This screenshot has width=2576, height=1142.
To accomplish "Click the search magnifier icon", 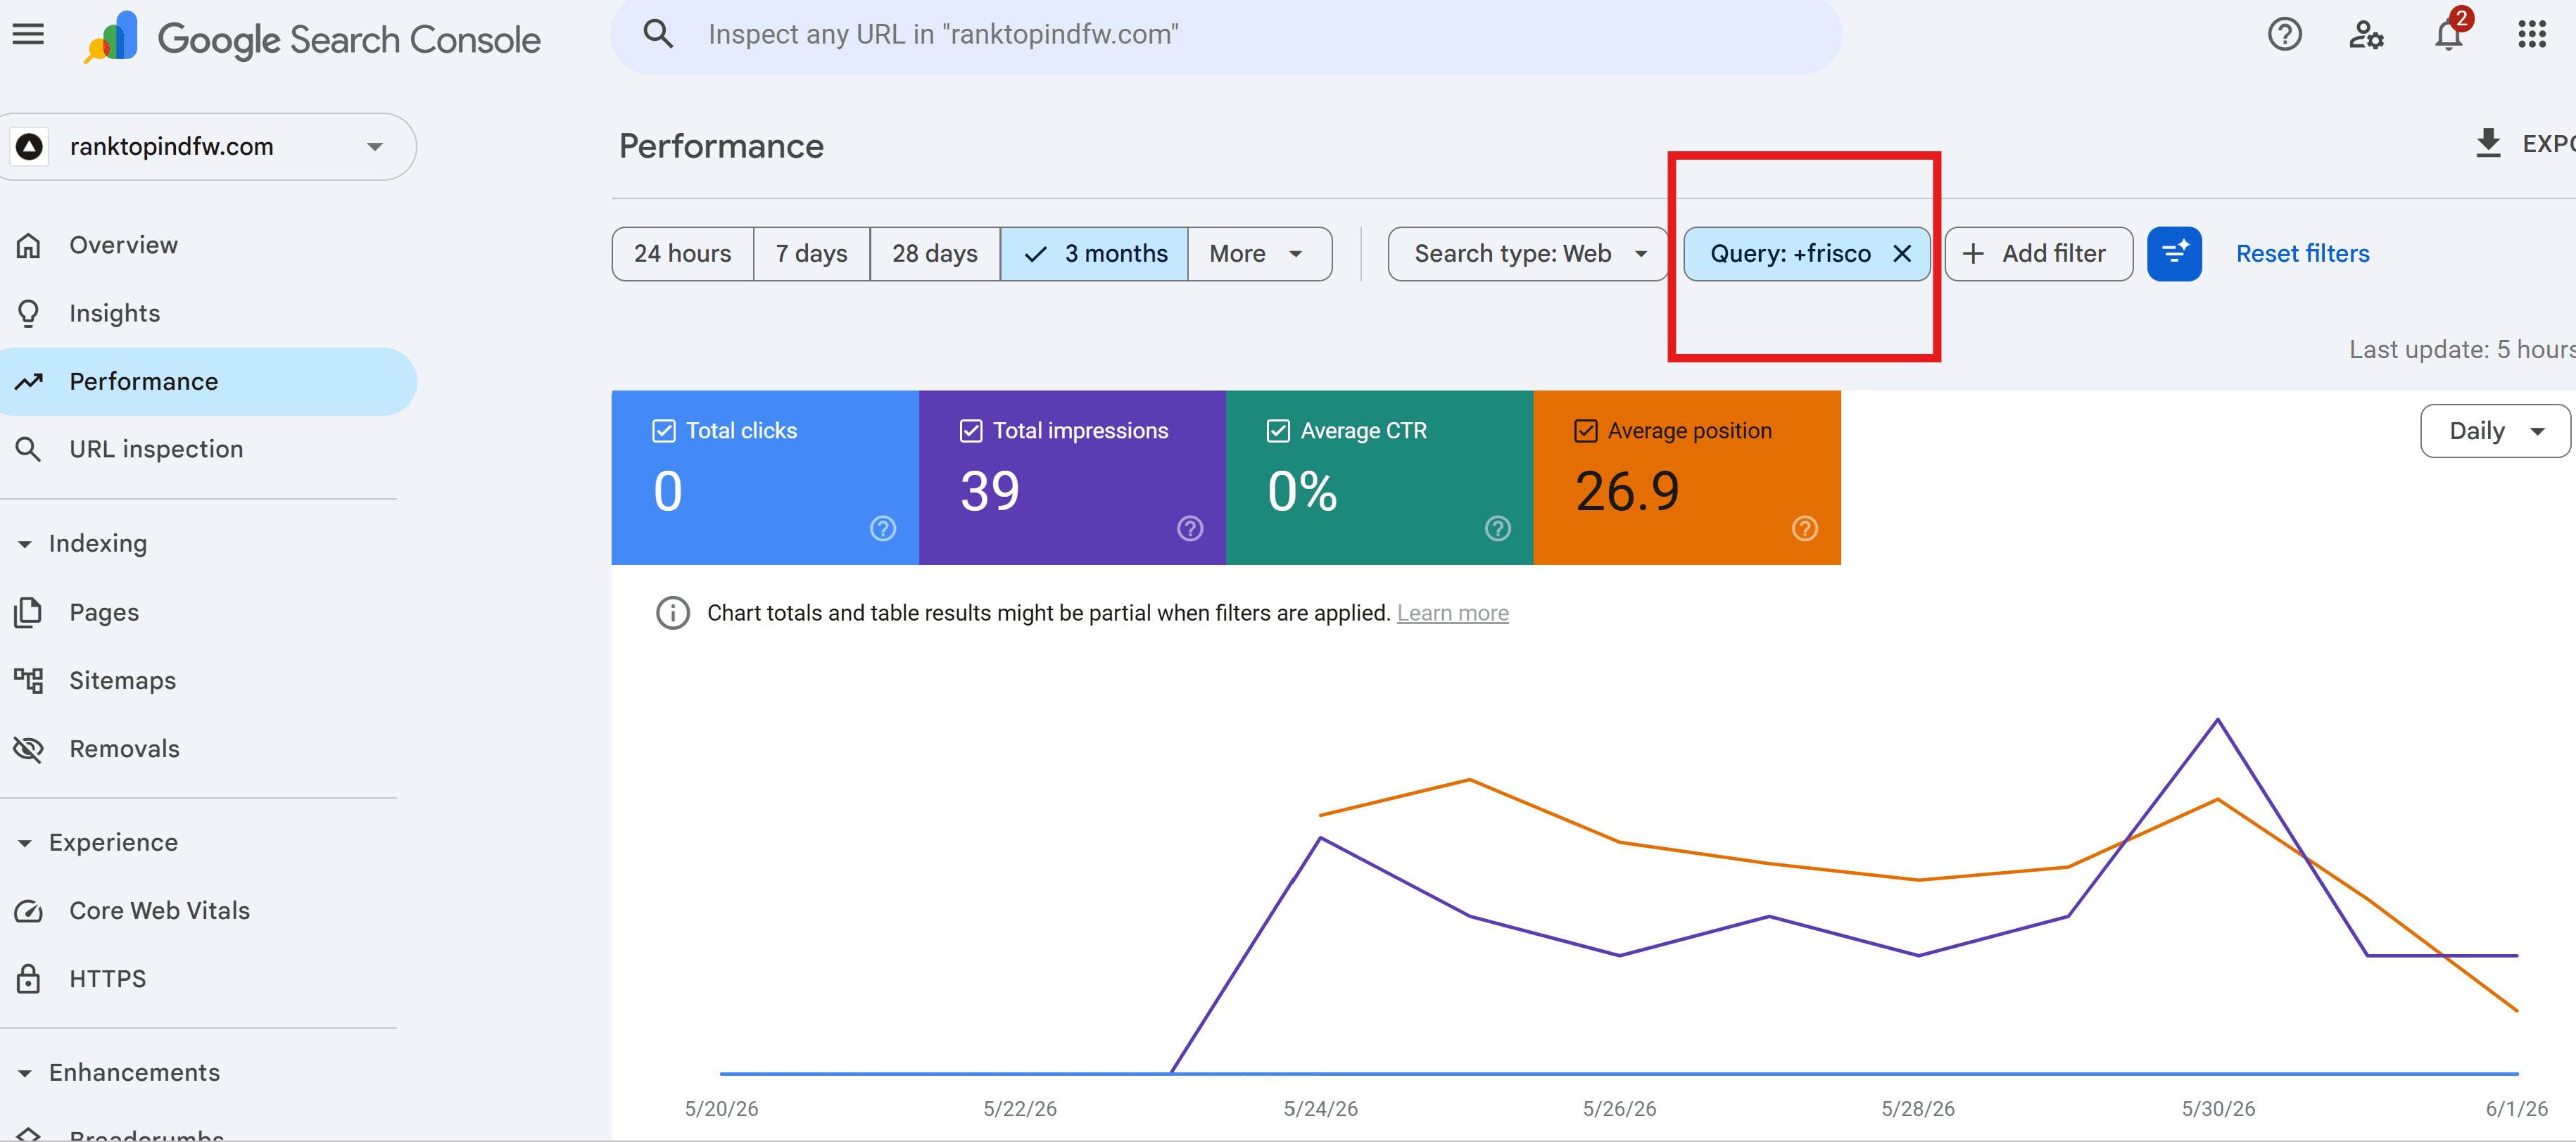I will pyautogui.click(x=658, y=34).
